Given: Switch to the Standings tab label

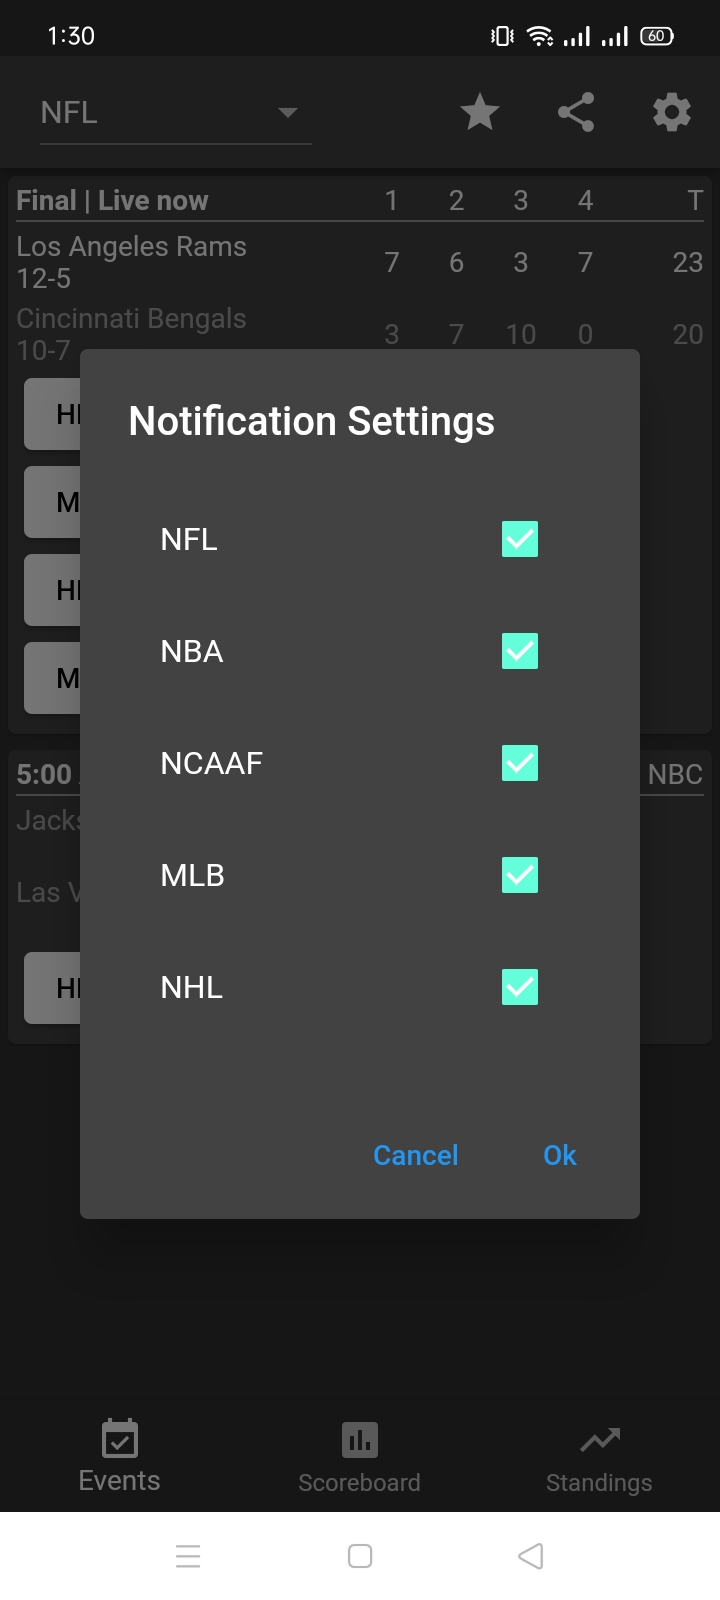Looking at the screenshot, I should click(599, 1482).
